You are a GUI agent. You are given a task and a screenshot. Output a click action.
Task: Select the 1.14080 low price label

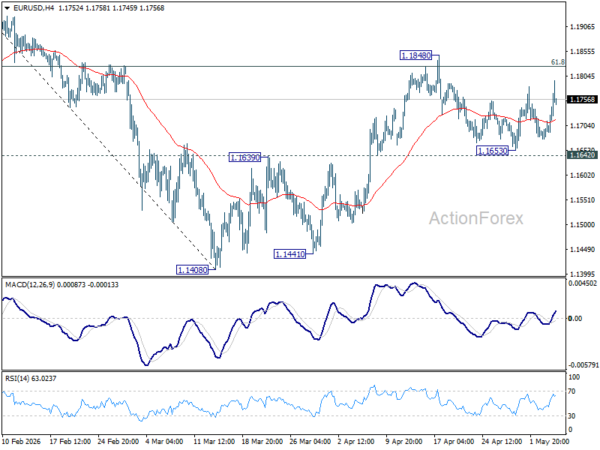click(192, 270)
